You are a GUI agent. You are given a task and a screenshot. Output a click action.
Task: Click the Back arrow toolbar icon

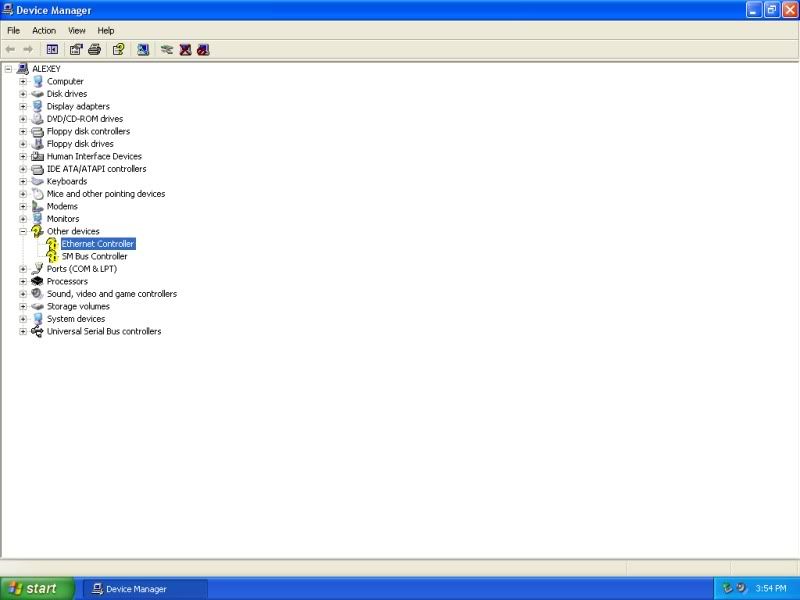(x=10, y=49)
